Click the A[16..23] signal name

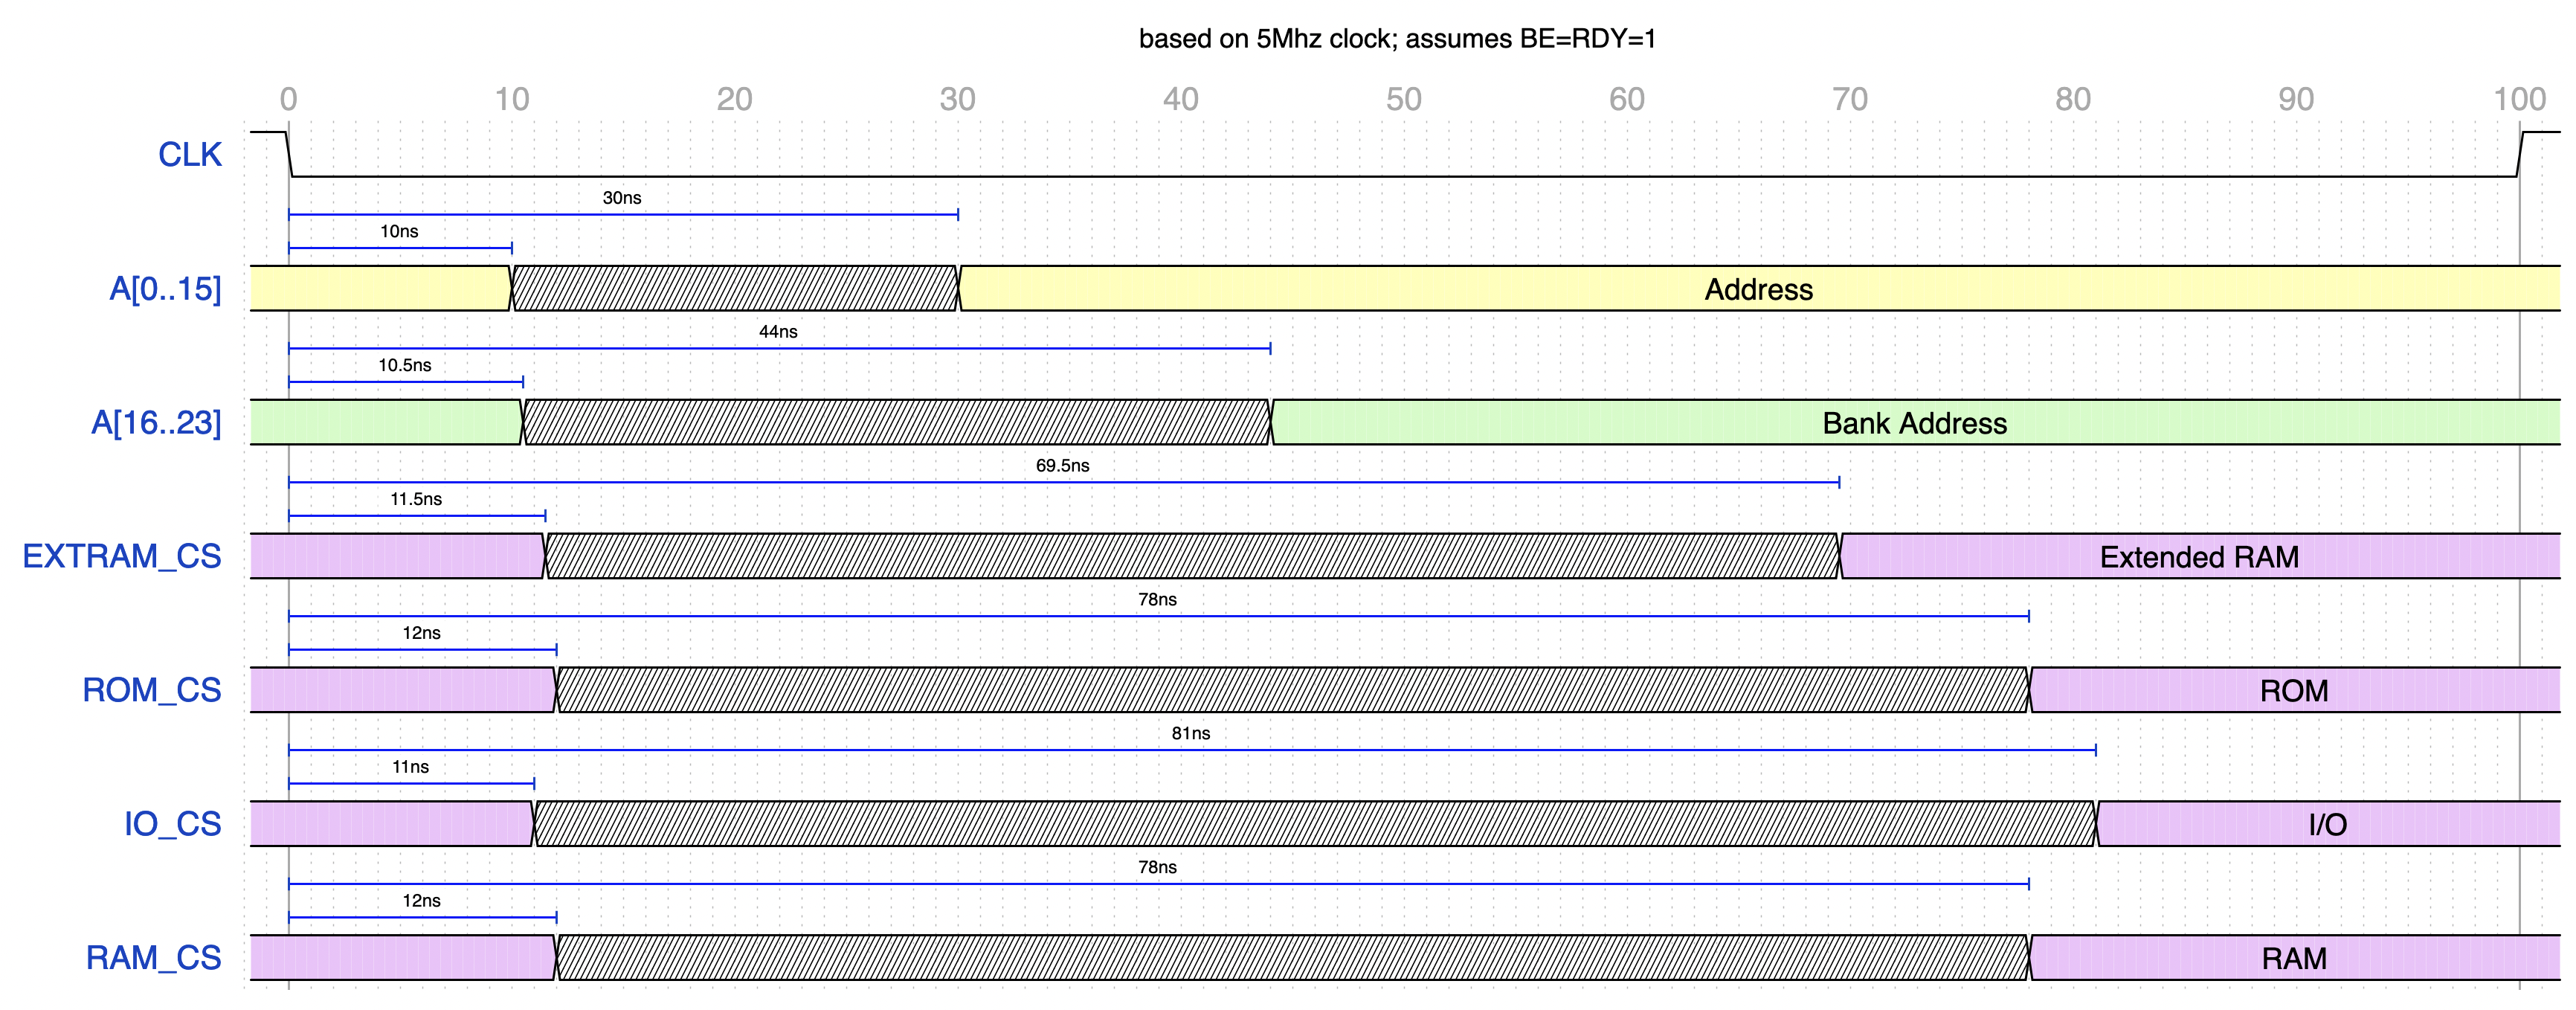click(156, 423)
